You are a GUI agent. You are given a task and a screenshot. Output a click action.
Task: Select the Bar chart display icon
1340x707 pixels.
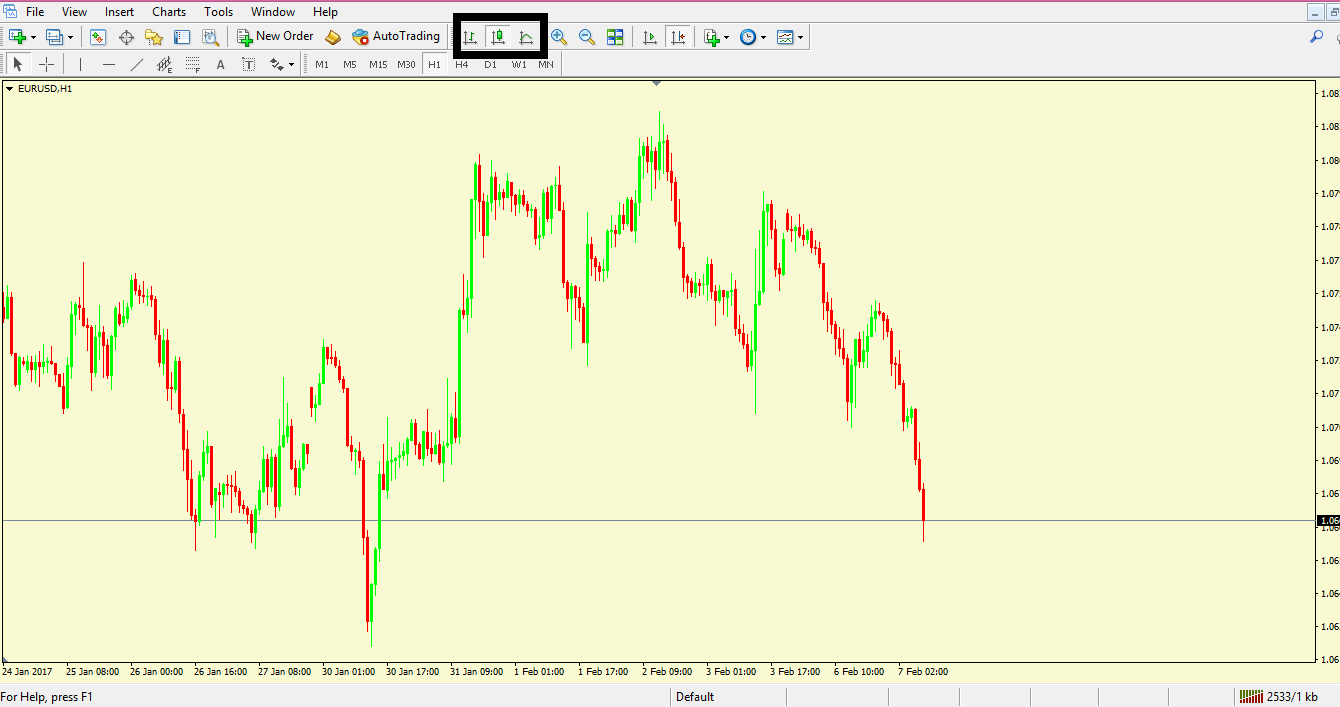point(469,36)
